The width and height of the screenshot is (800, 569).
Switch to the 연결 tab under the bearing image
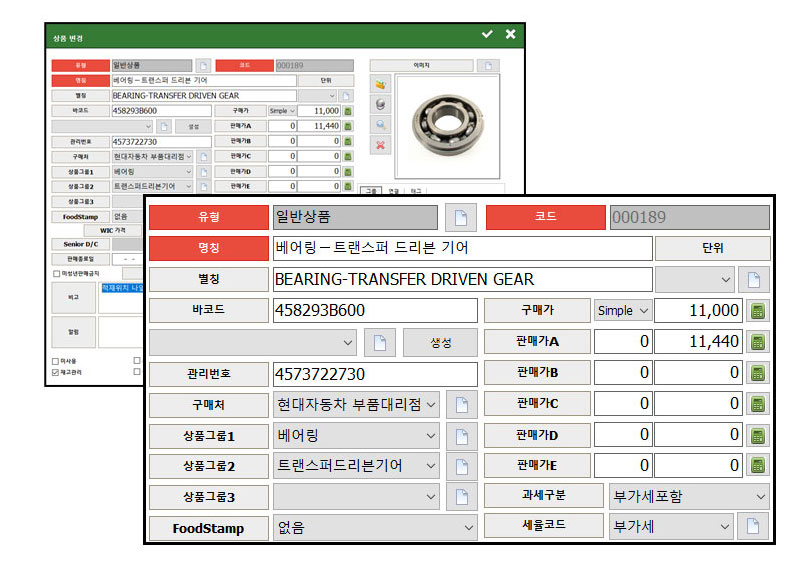(393, 191)
